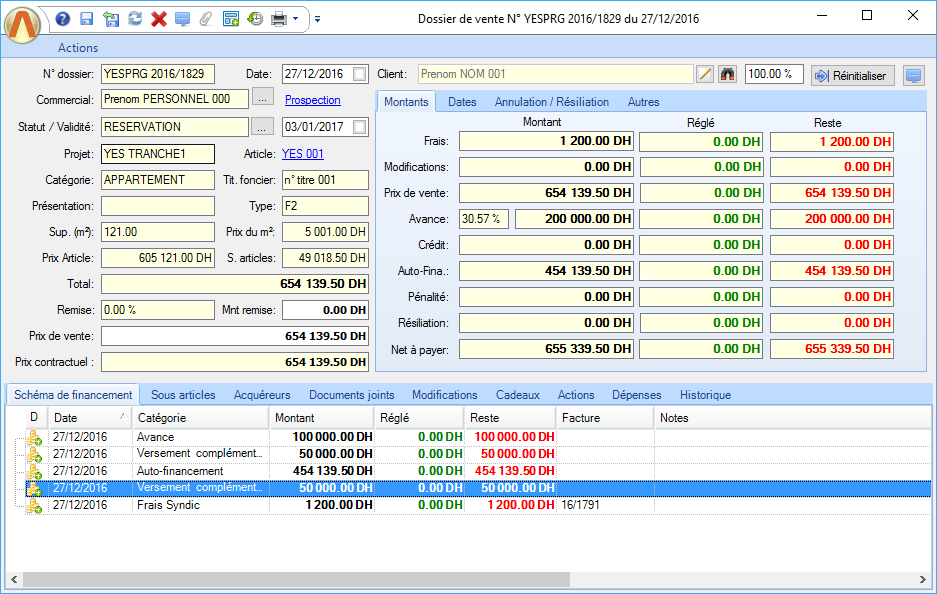Viewport: 937px width, 594px height.
Task: Open the Acquéreurs tab
Action: 262,395
